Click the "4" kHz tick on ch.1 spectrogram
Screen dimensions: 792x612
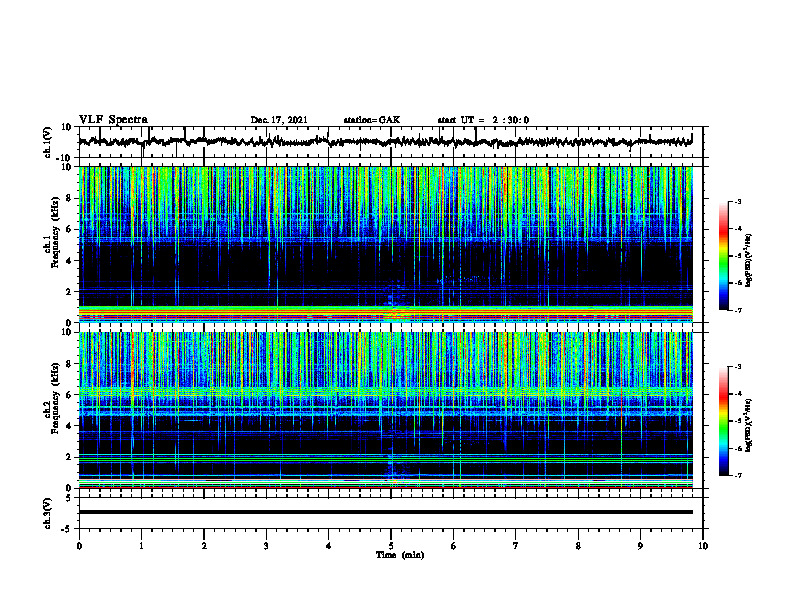tap(70, 261)
